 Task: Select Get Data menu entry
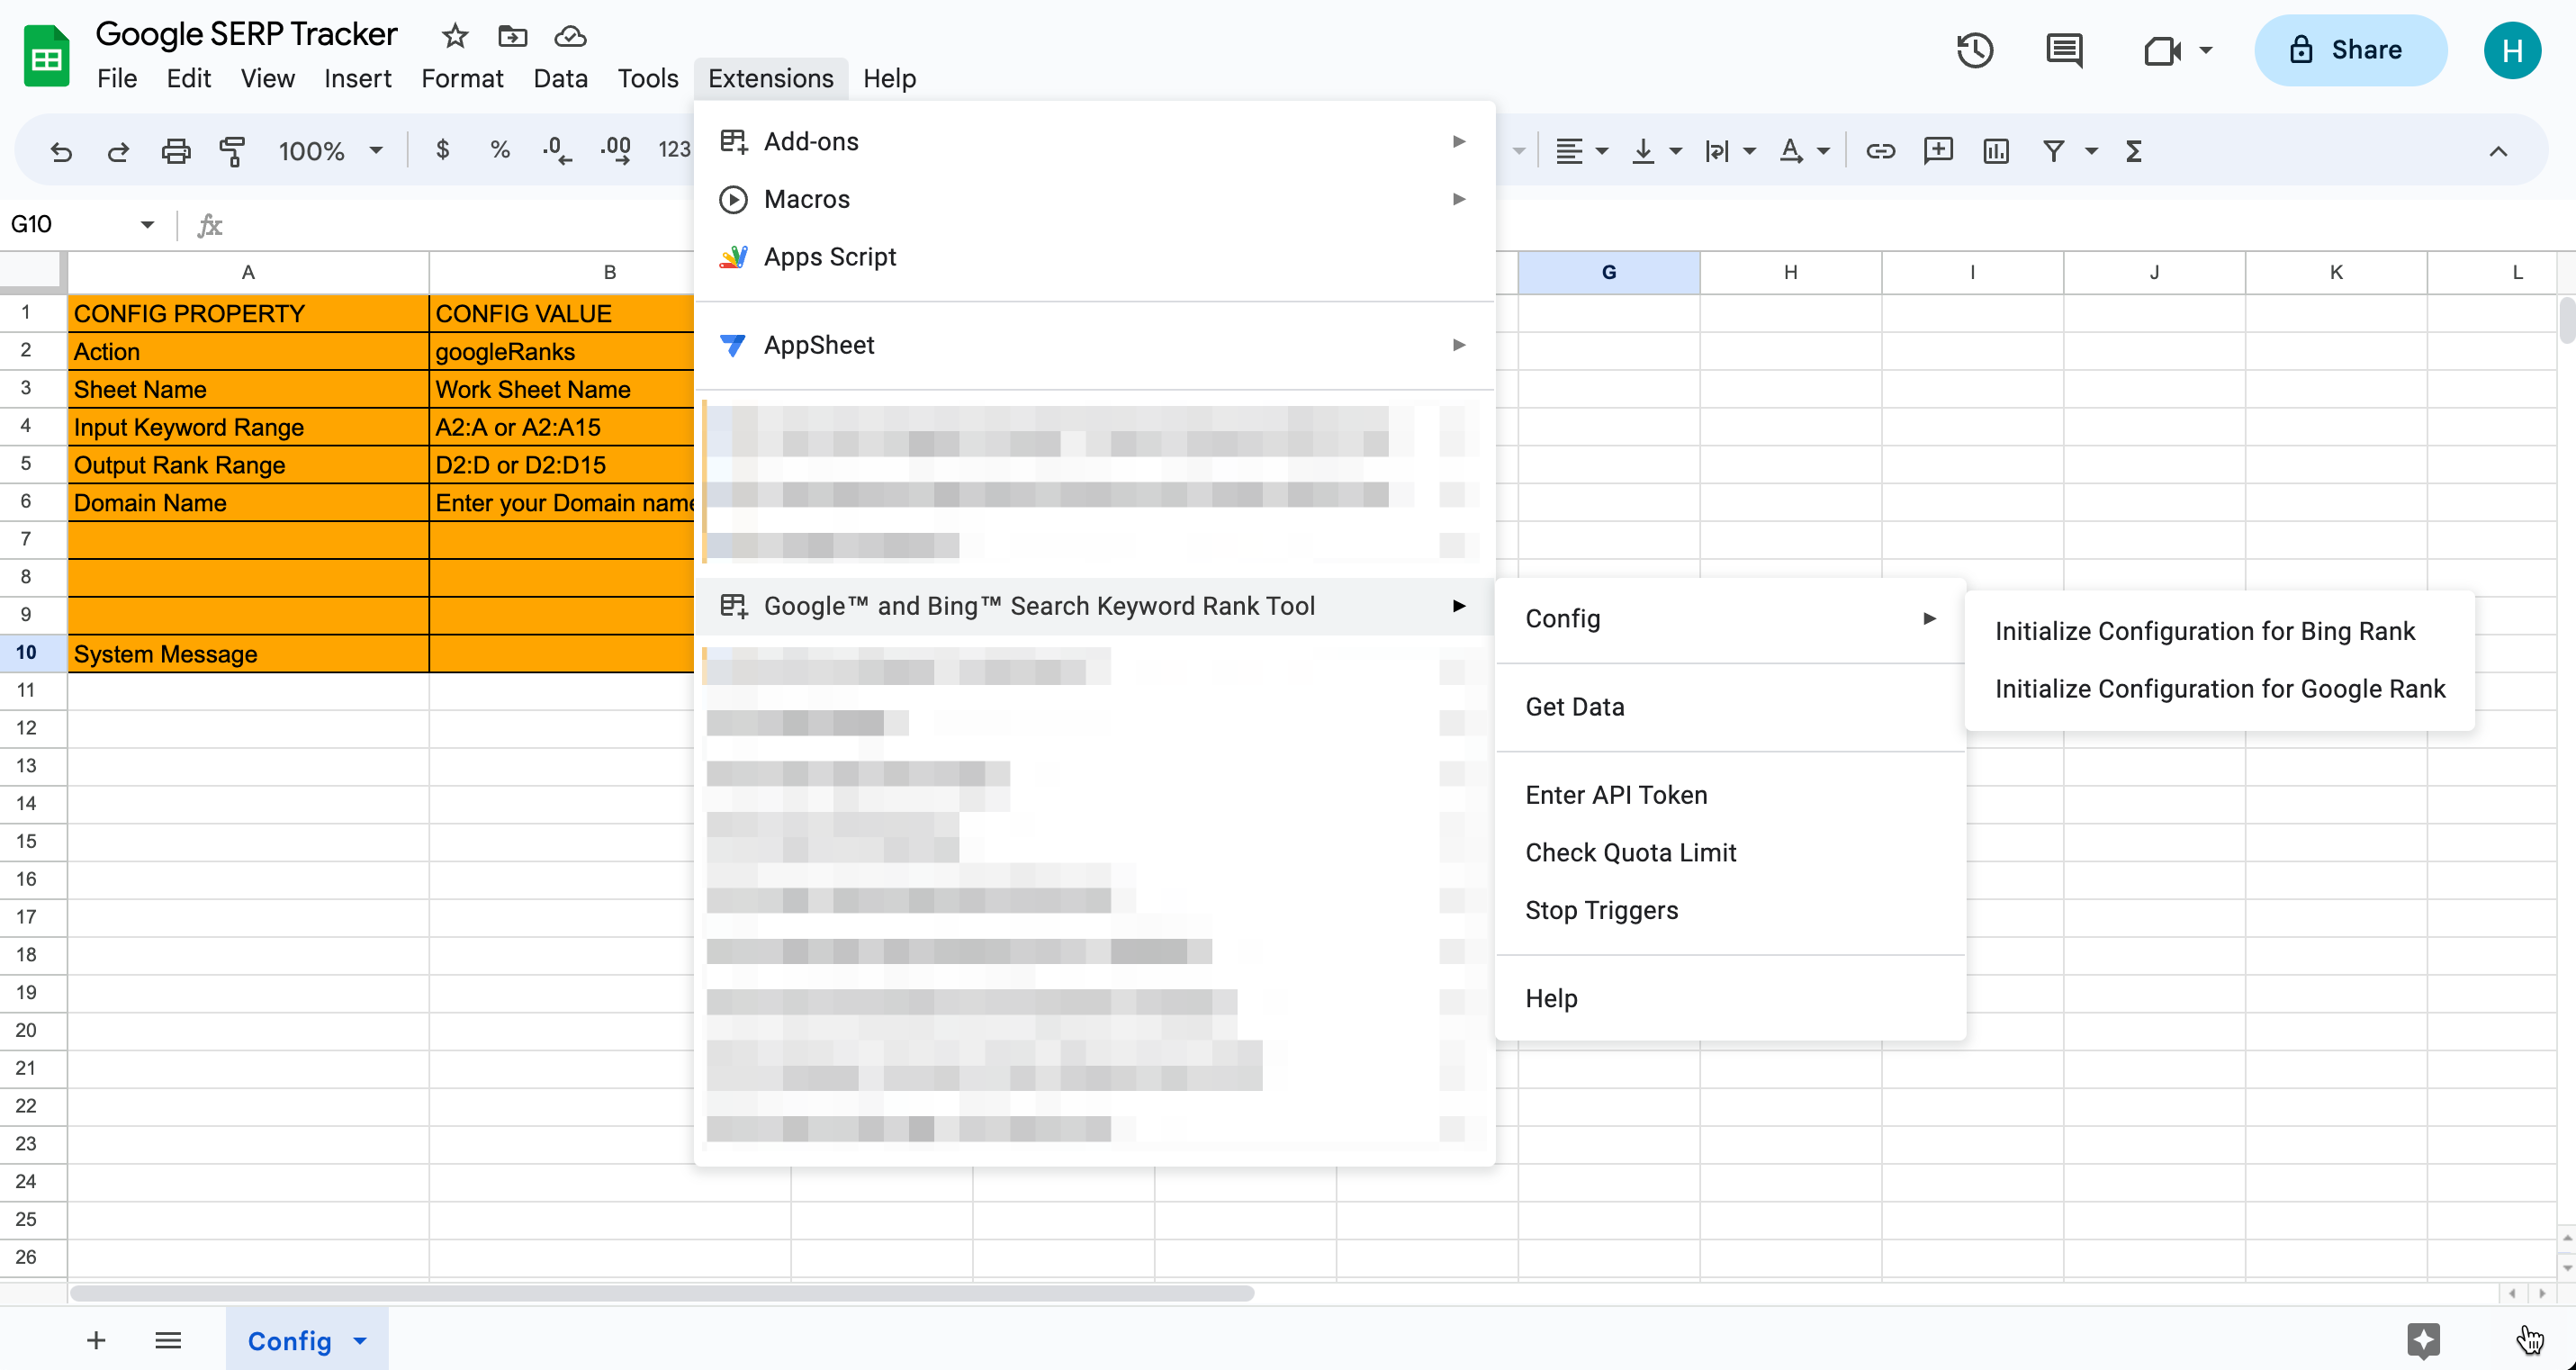[x=1730, y=707]
